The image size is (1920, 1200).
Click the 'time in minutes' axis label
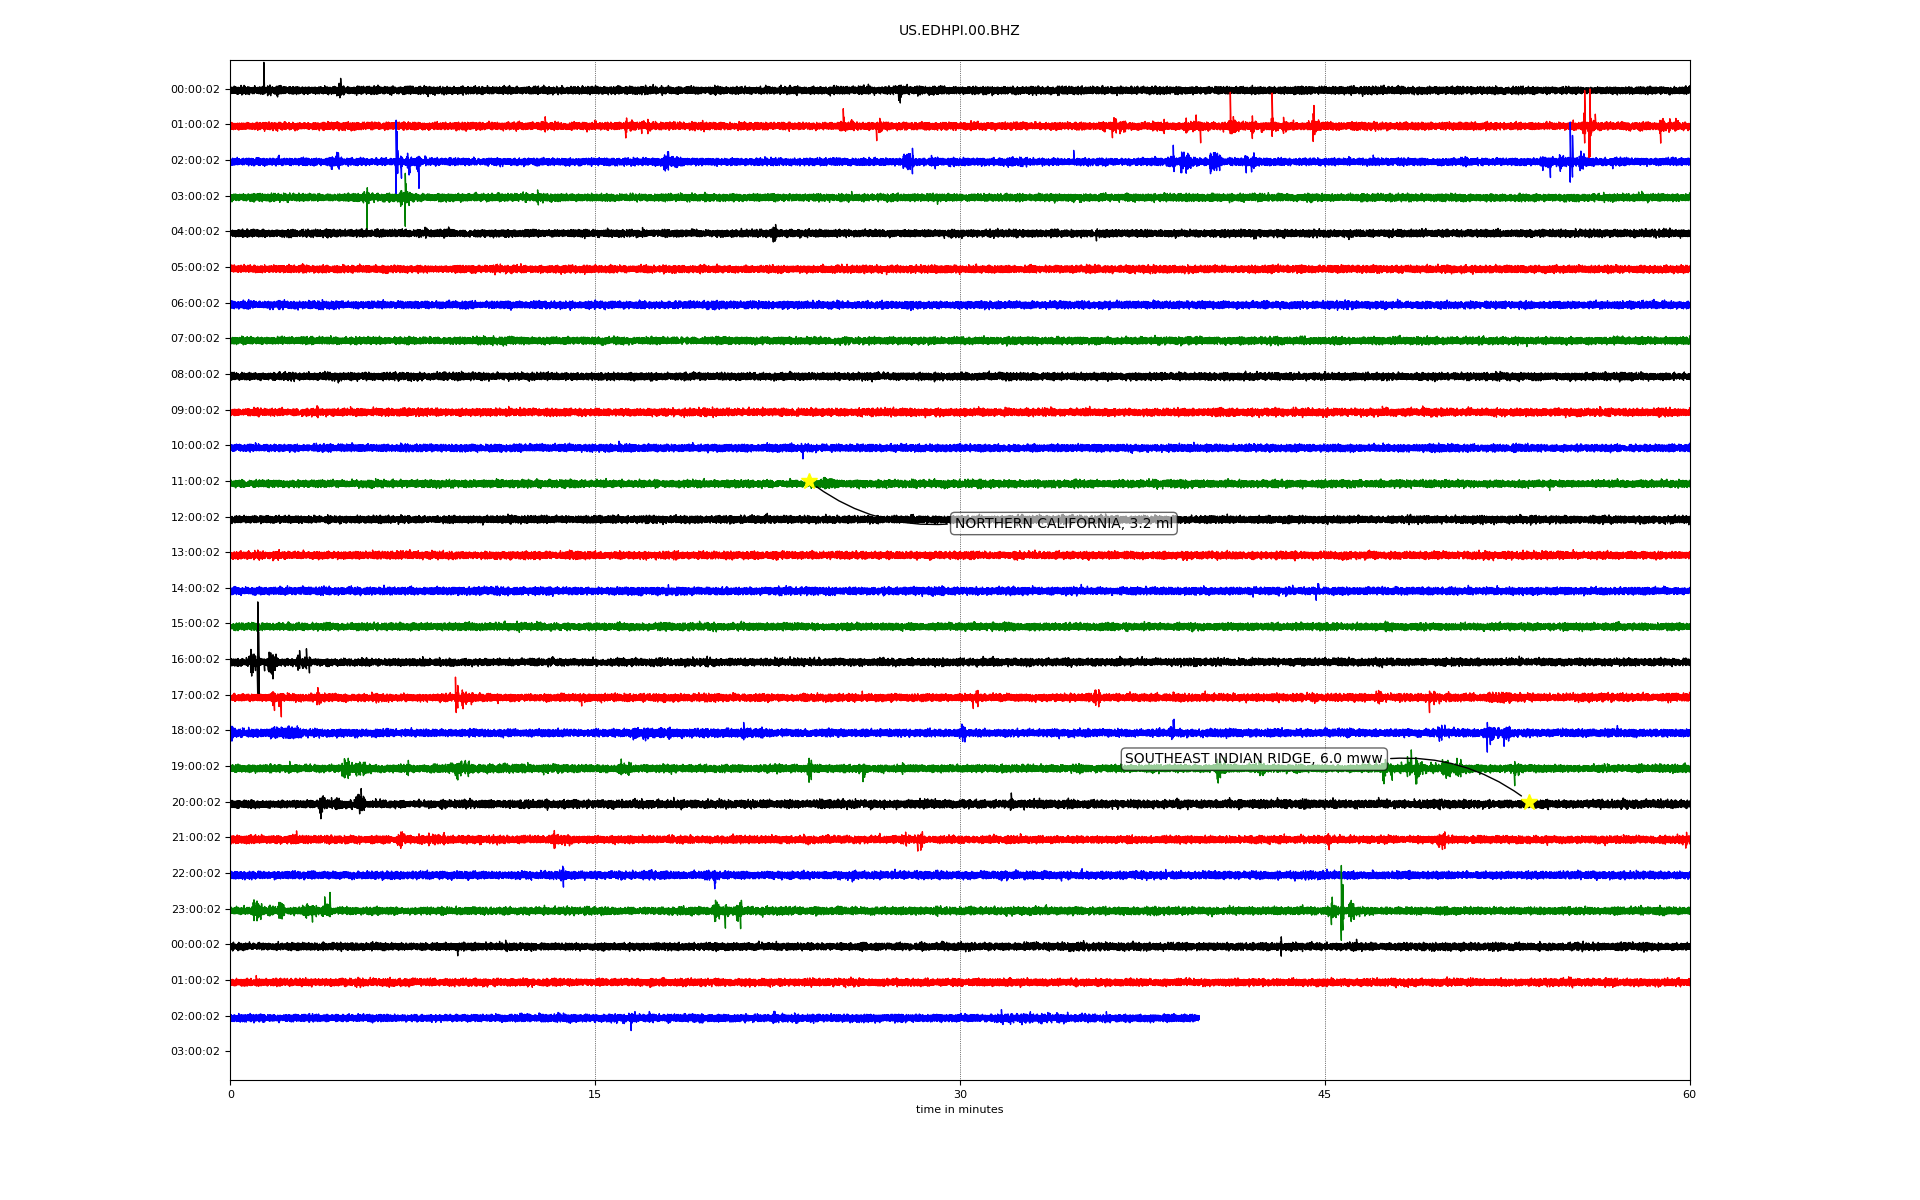coord(959,1110)
